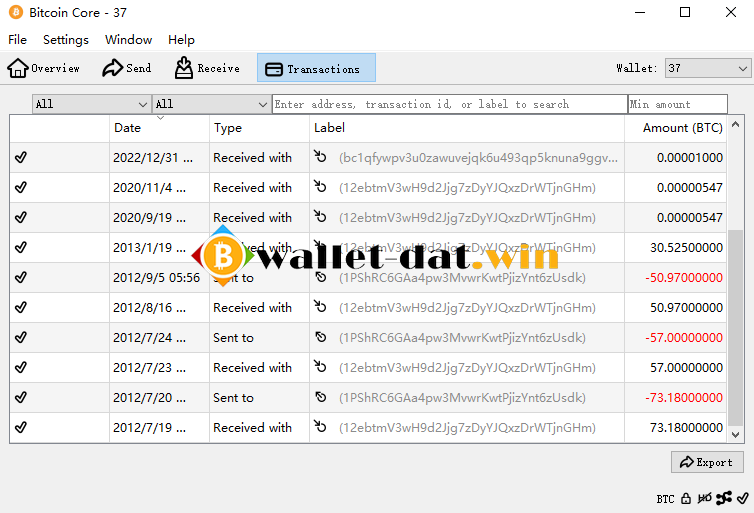Open the Help menu

(181, 40)
